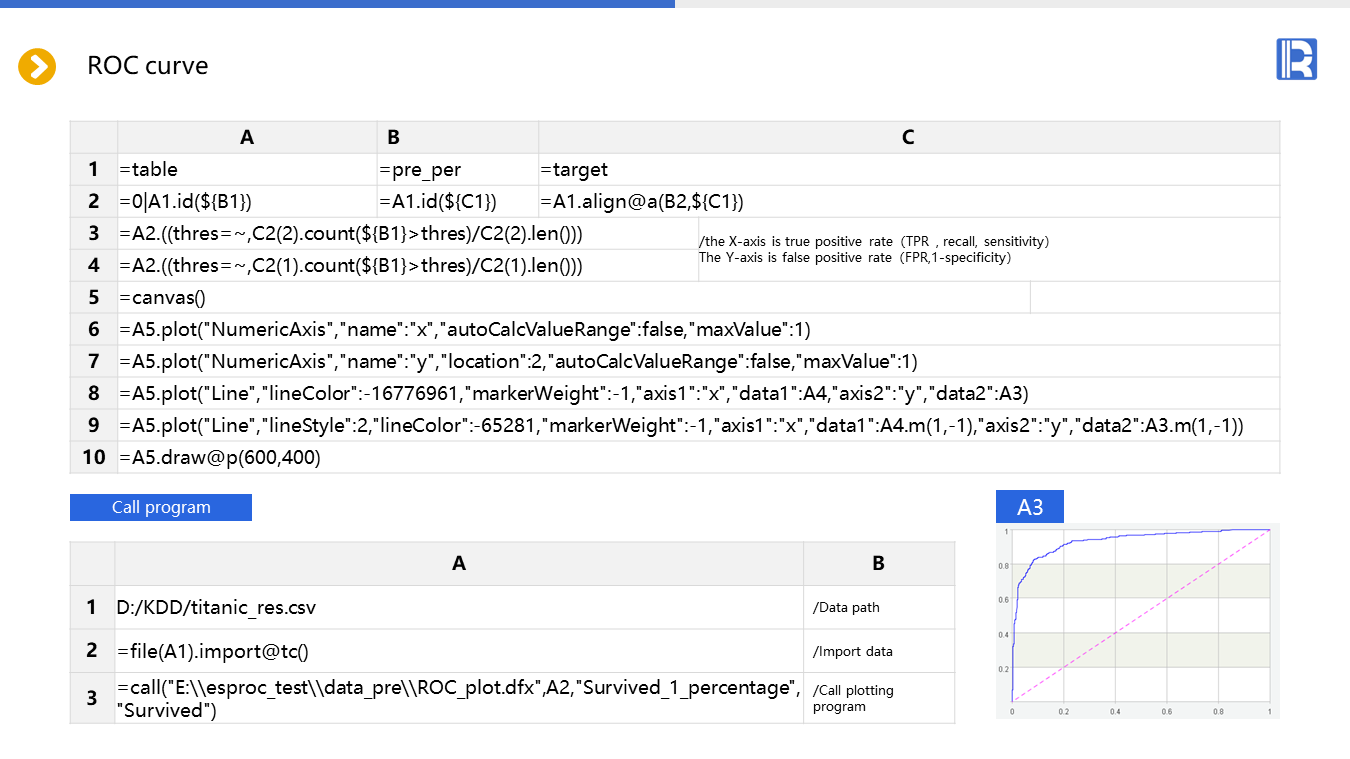Screen dimensions: 1350x759
Task: Select the =table cell
Action: pos(247,169)
